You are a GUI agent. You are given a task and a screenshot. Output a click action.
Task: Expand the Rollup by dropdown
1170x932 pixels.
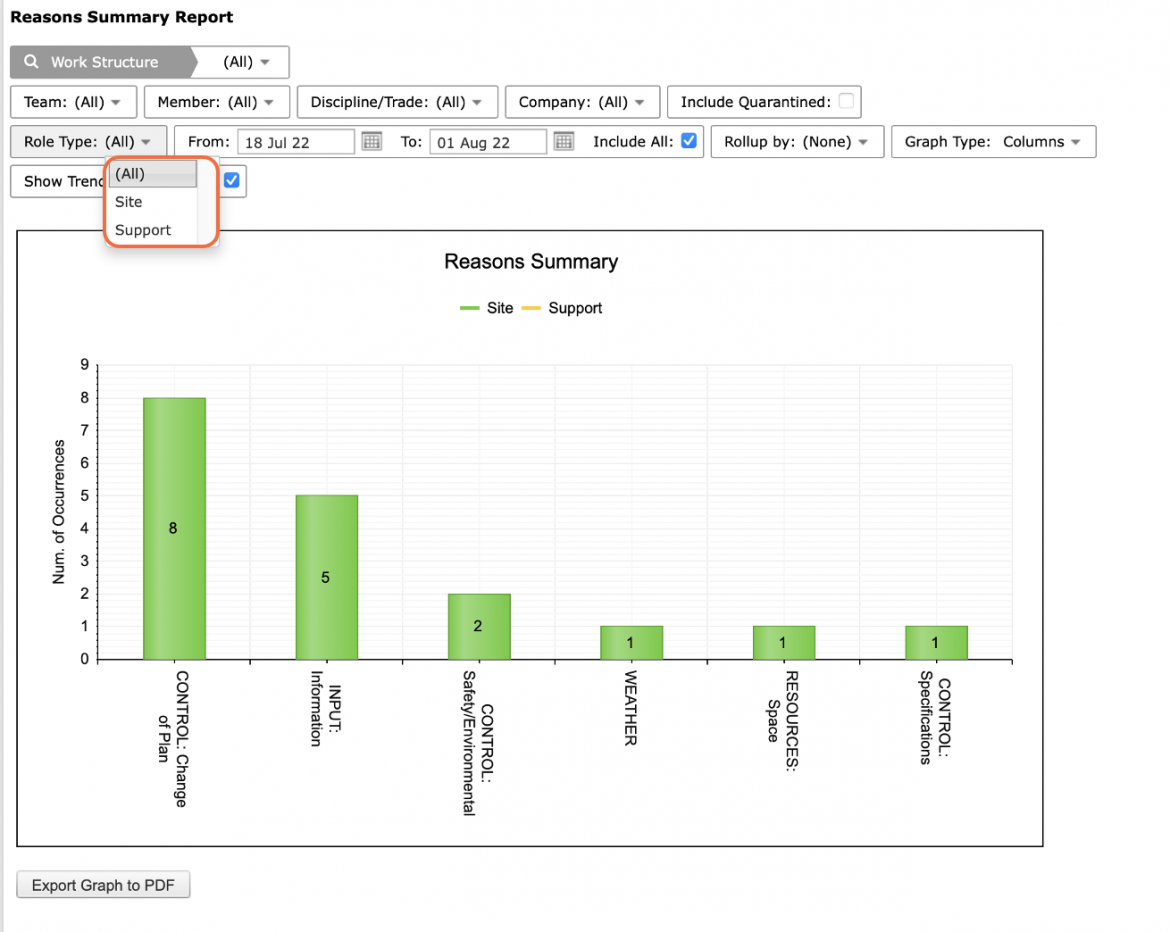797,142
